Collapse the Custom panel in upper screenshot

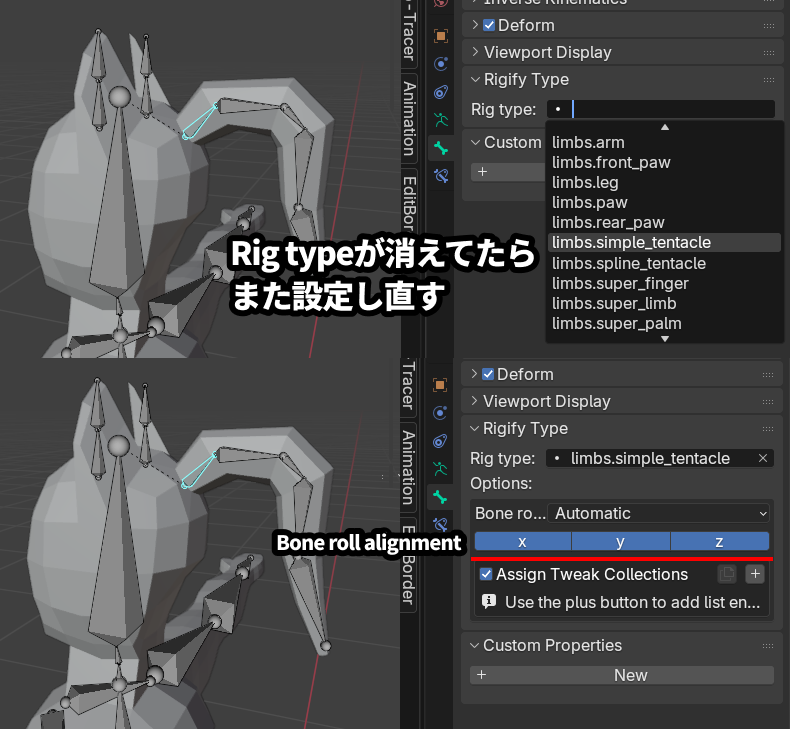point(475,143)
